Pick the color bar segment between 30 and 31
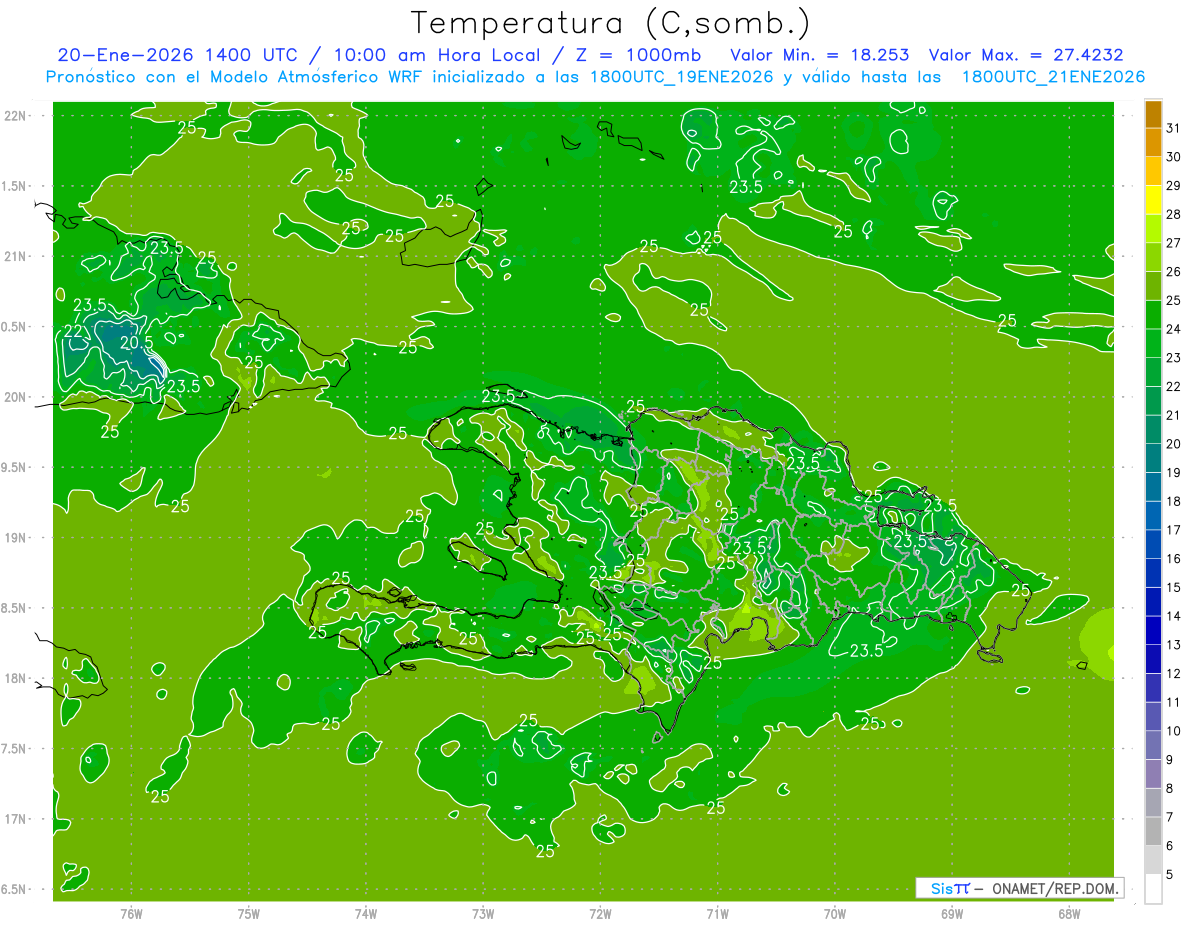1200x927 pixels. click(1153, 142)
